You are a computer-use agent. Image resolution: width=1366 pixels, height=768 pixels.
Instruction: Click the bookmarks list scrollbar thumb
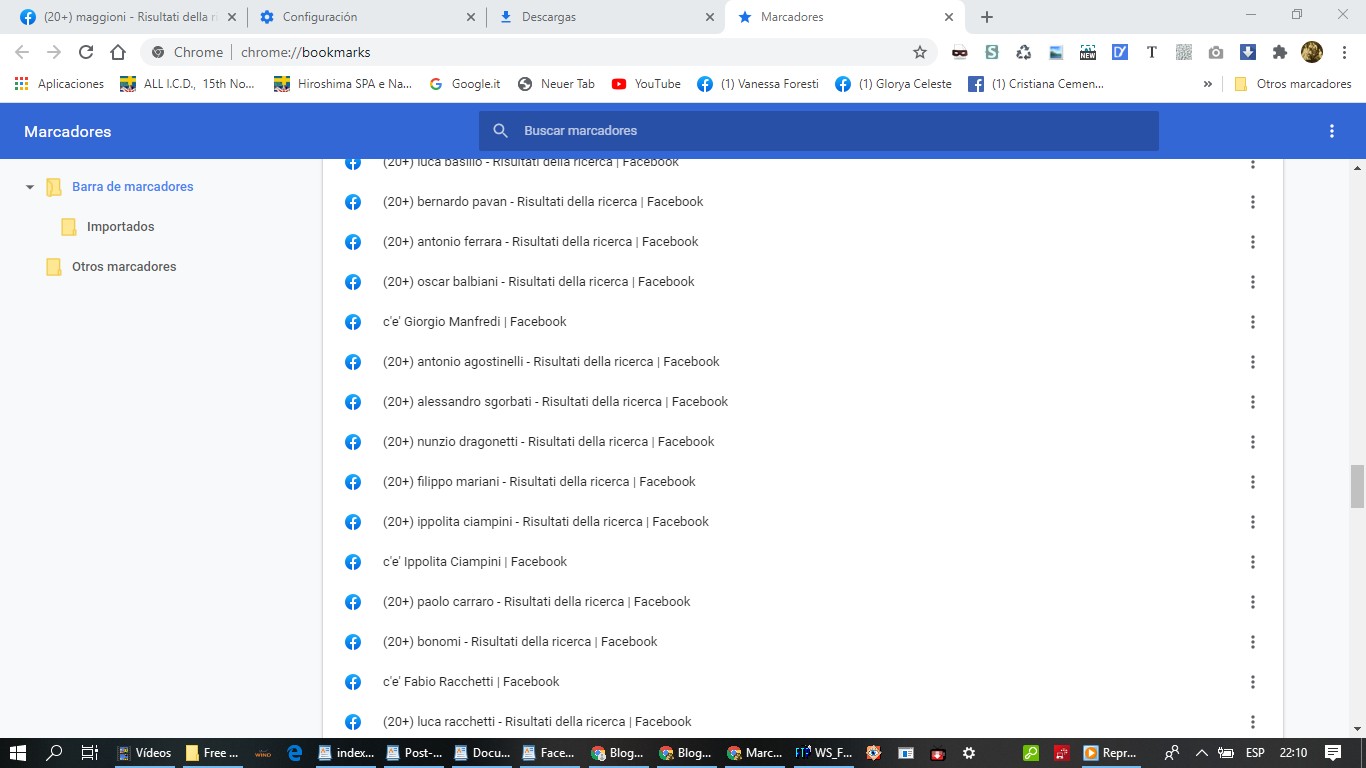pos(1357,487)
